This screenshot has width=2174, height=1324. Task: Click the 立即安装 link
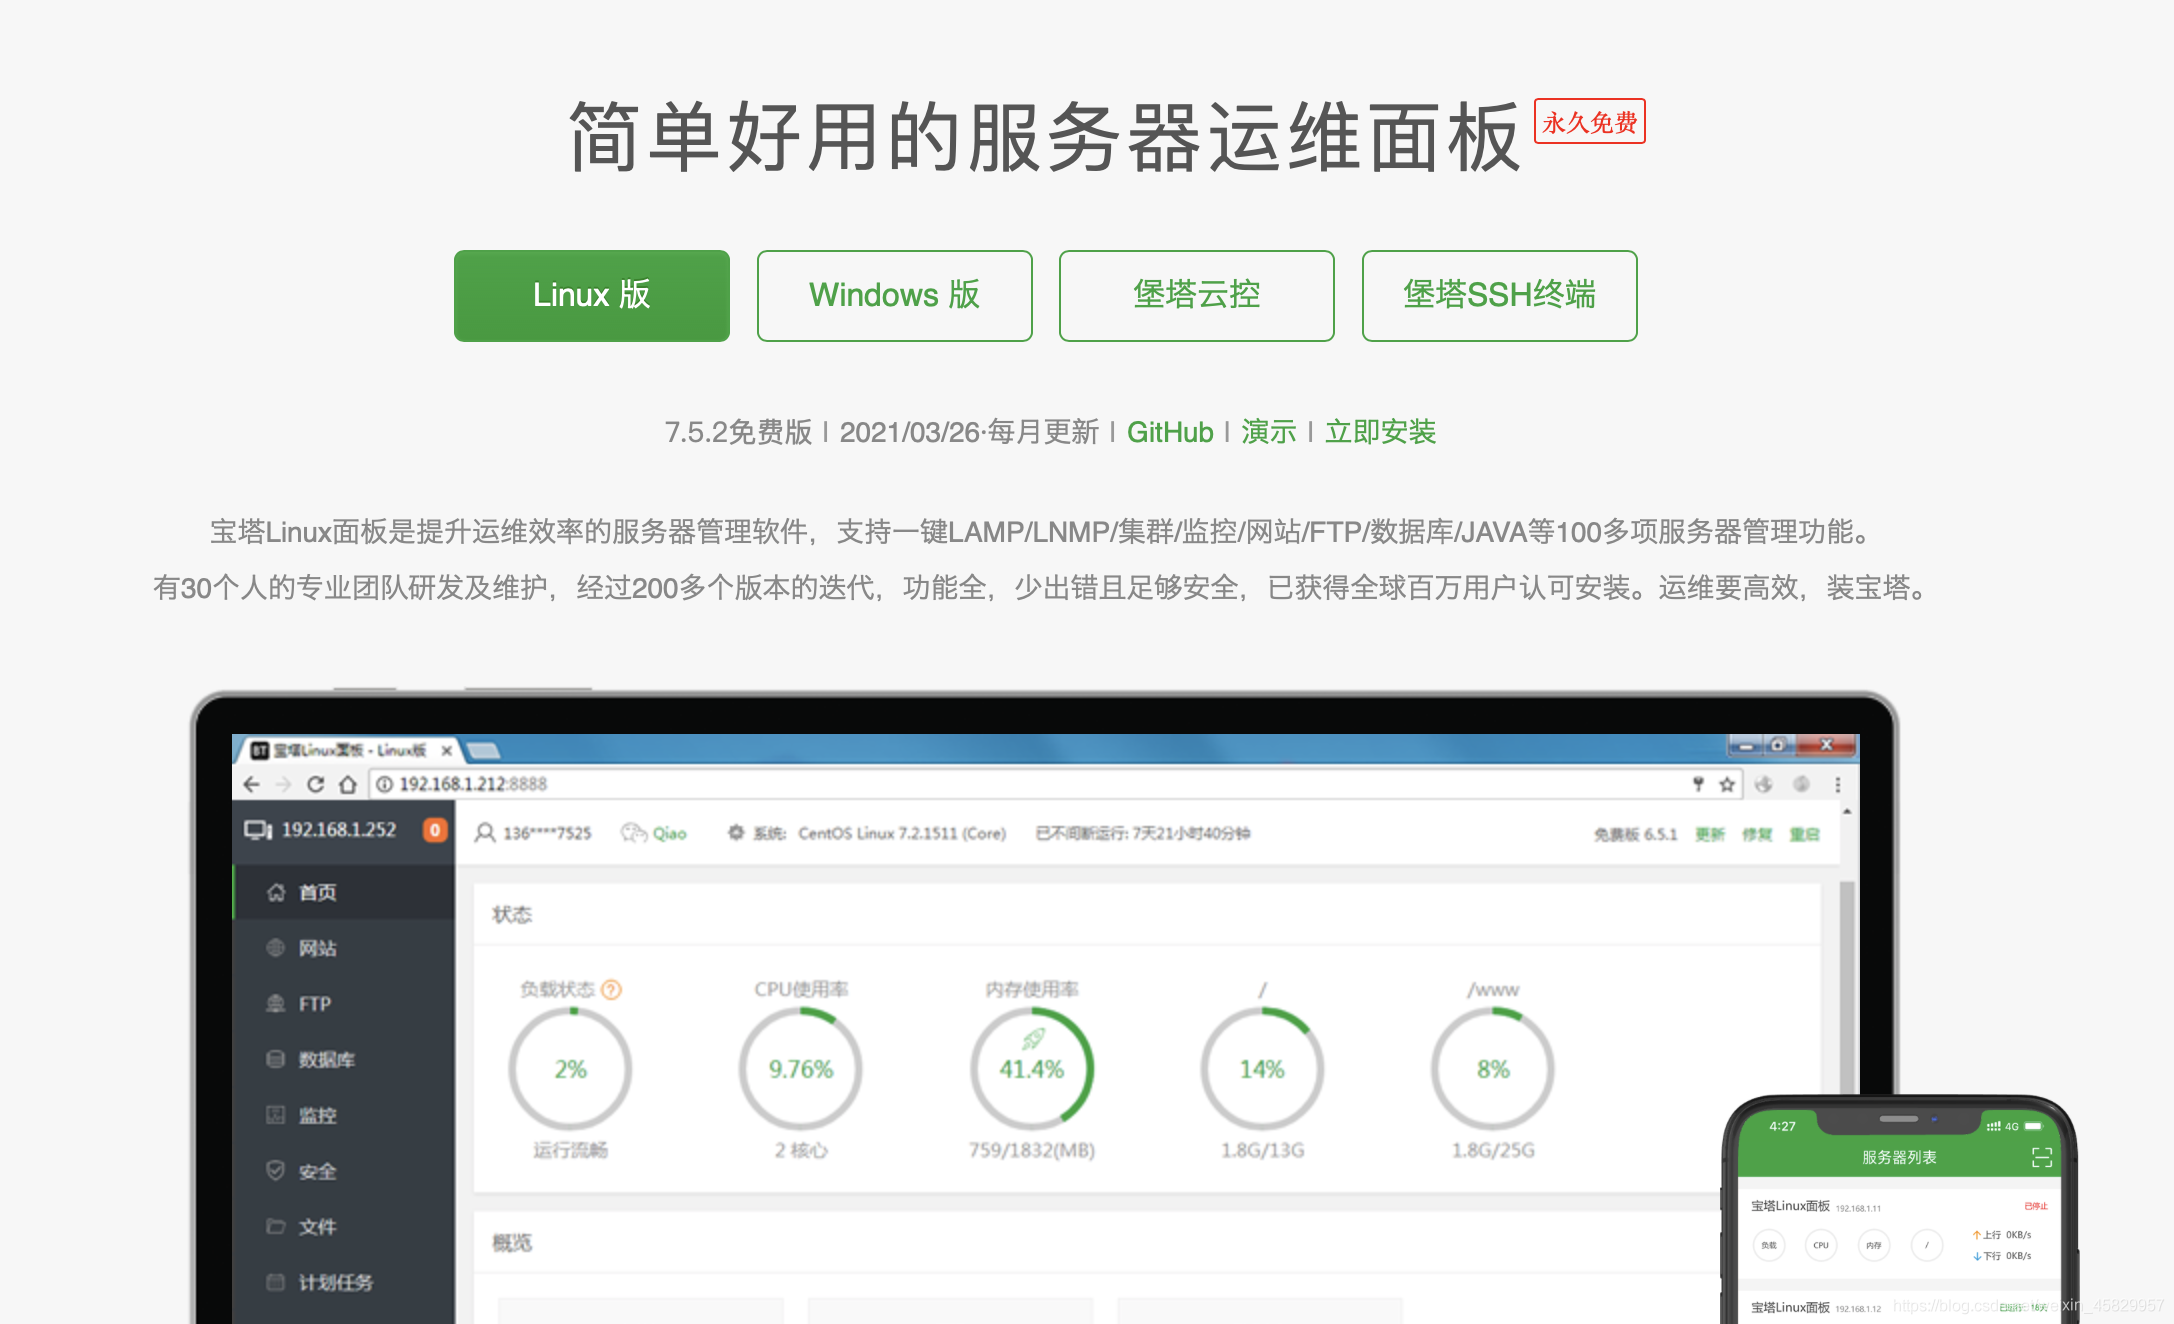click(1381, 432)
